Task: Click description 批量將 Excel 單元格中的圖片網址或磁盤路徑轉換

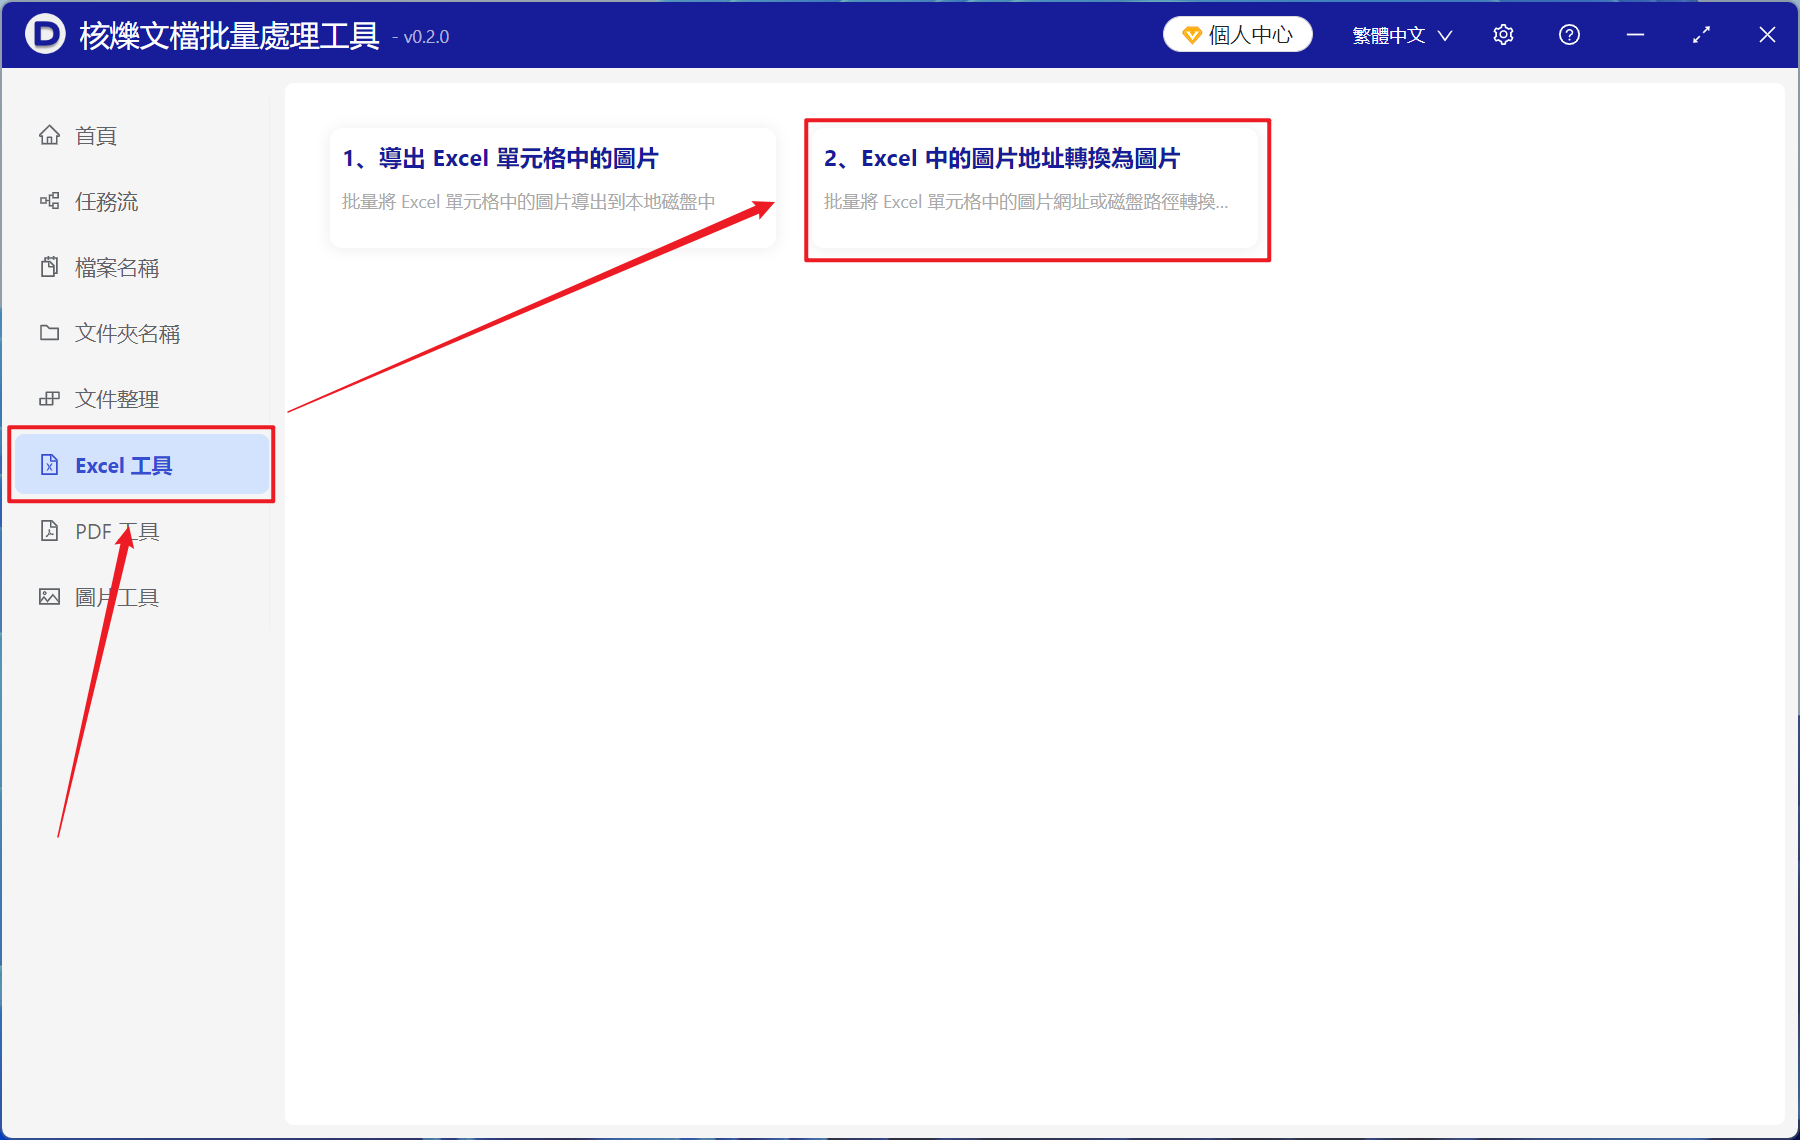Action: (x=1026, y=202)
